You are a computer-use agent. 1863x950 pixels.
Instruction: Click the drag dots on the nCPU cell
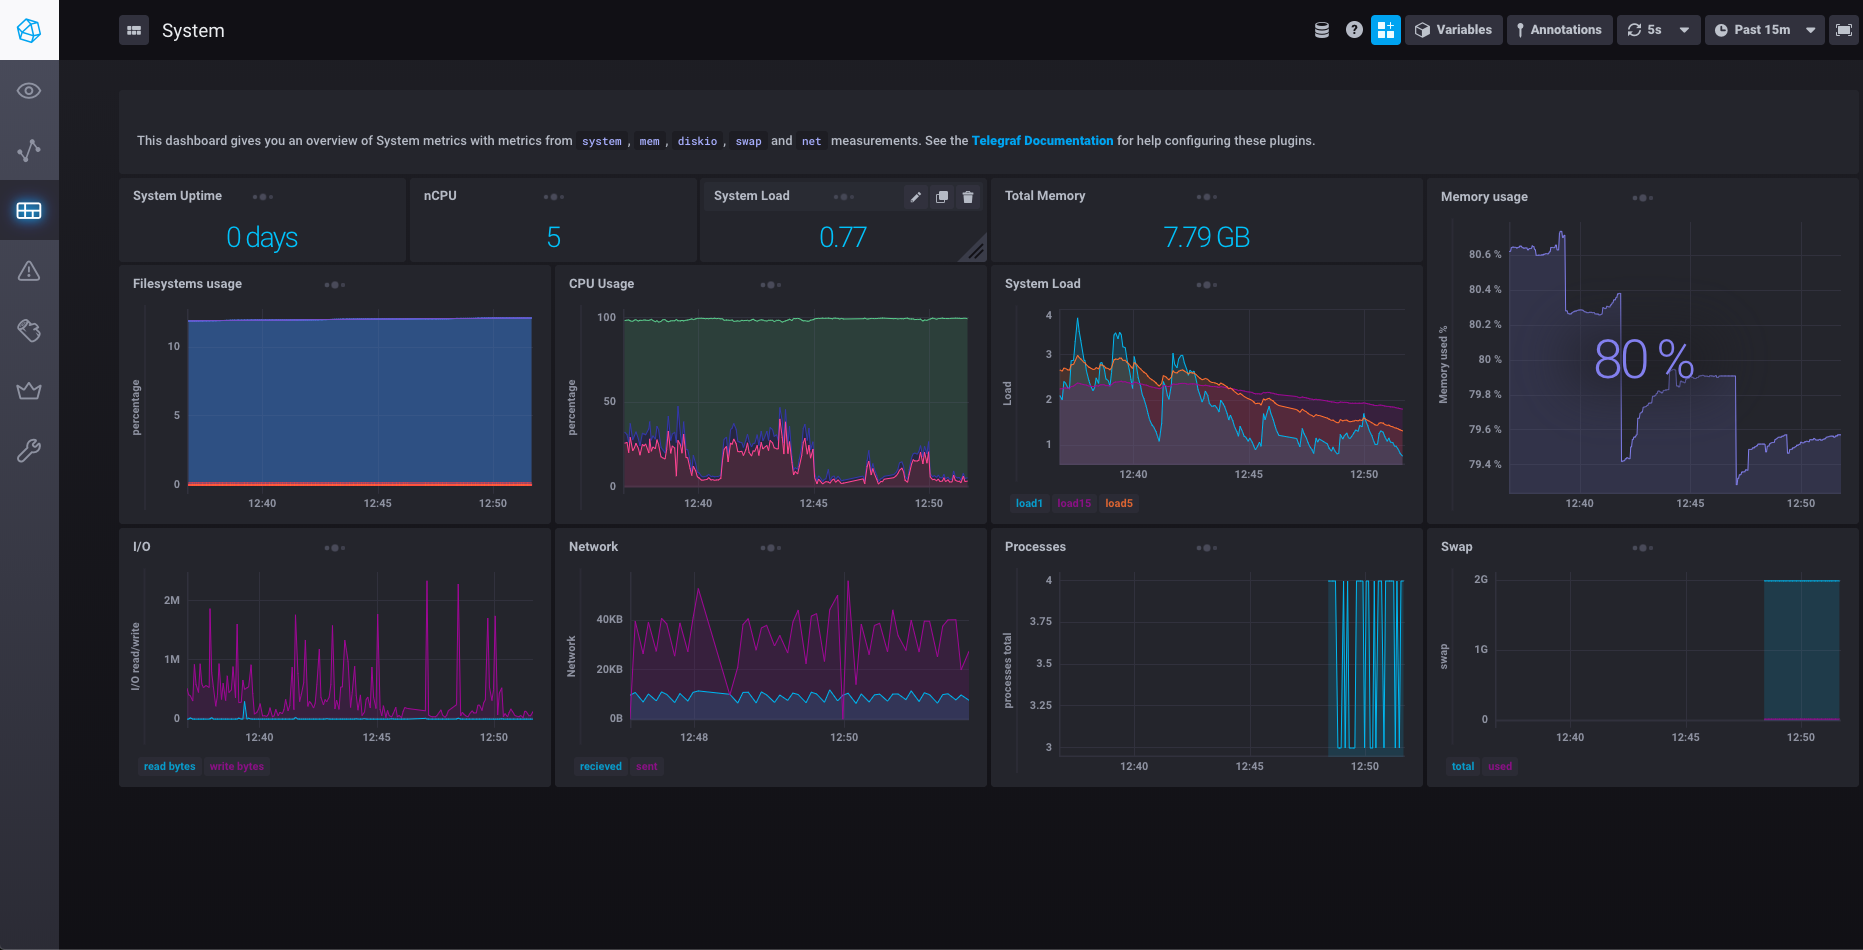tap(554, 197)
